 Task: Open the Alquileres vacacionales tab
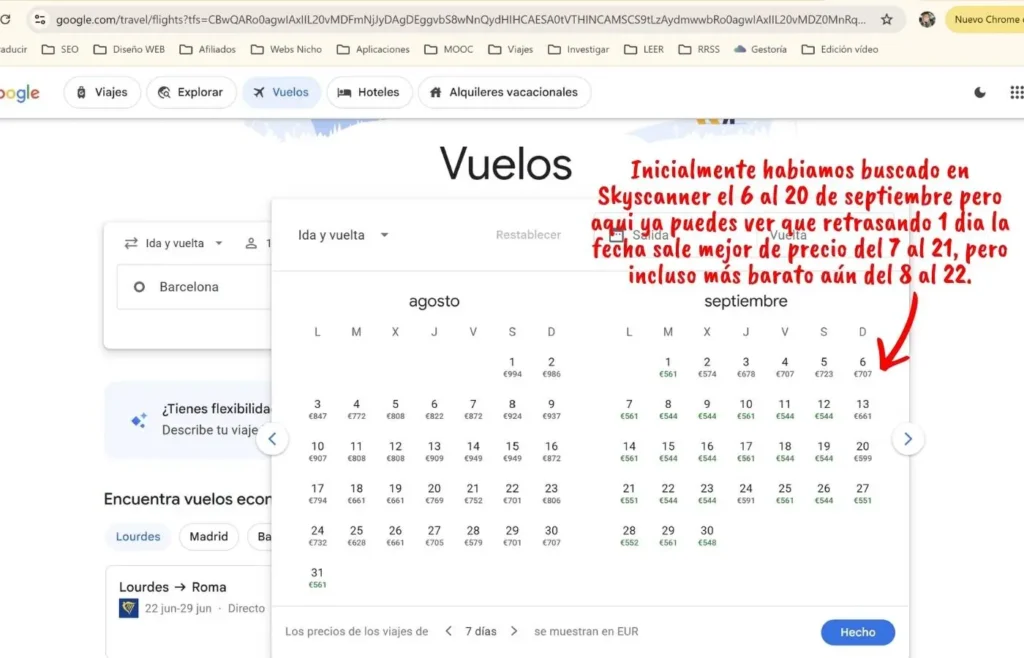tap(504, 93)
